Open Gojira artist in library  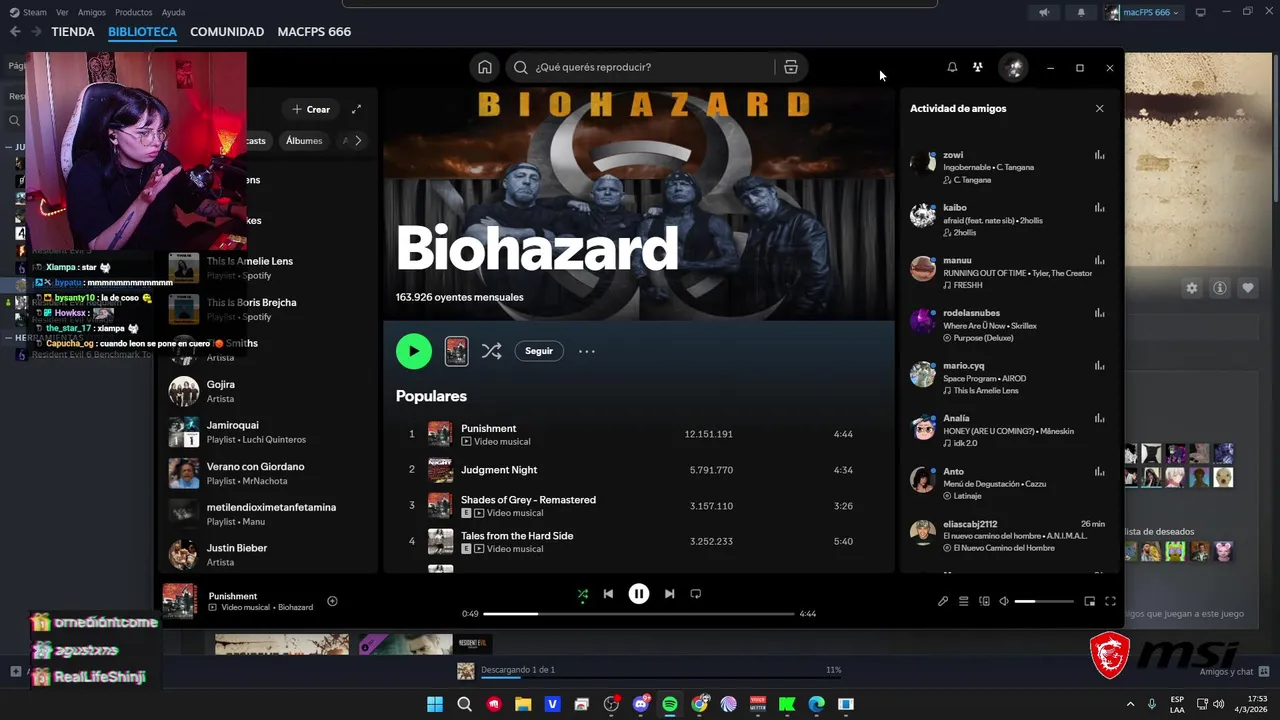270,391
